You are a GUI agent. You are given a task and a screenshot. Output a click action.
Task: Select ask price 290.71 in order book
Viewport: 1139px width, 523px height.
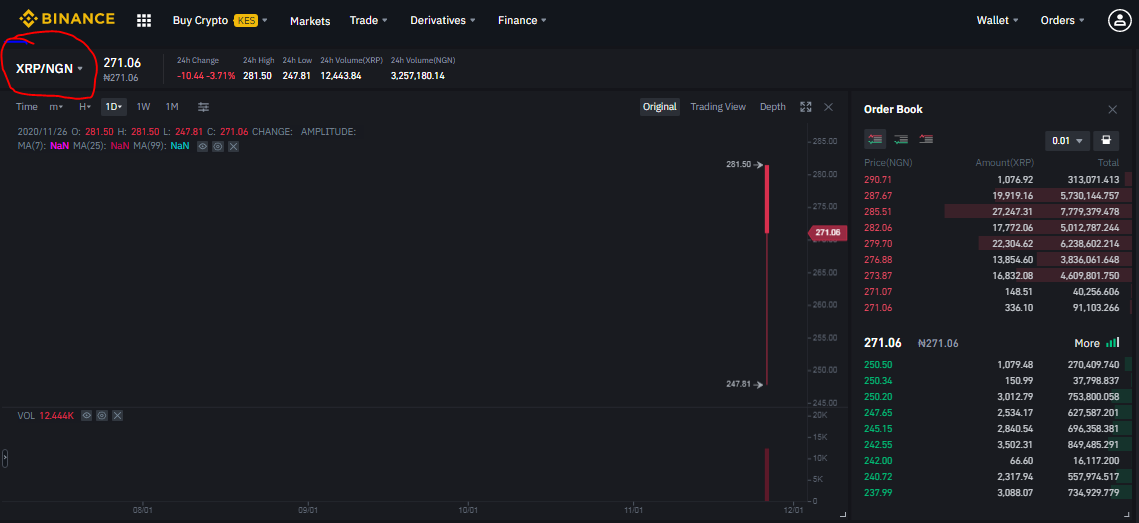click(878, 179)
